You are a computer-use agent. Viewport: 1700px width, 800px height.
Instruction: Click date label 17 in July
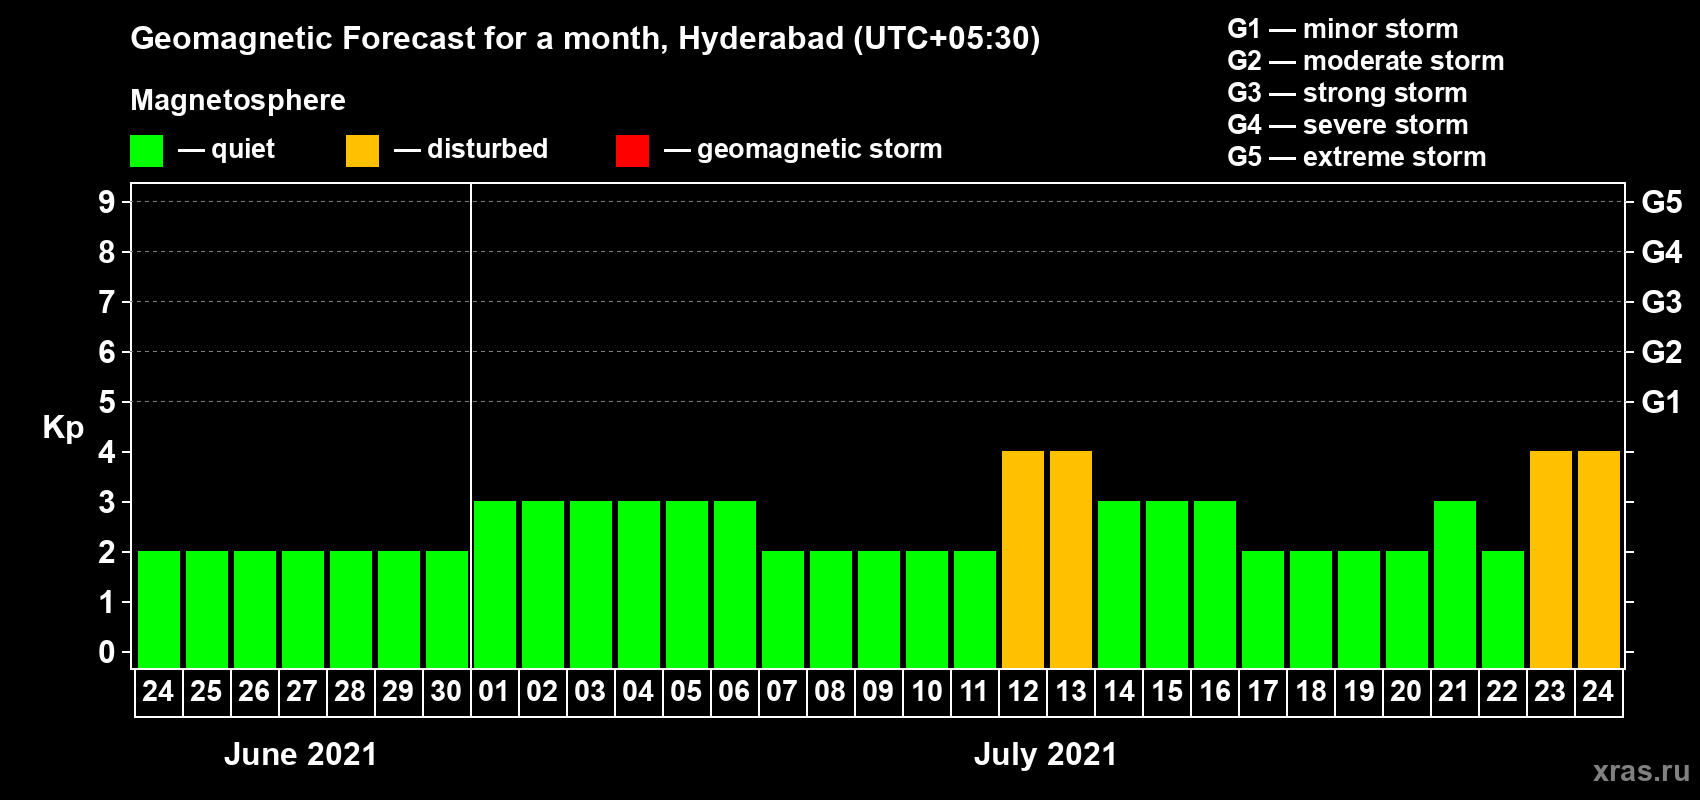tap(1262, 692)
